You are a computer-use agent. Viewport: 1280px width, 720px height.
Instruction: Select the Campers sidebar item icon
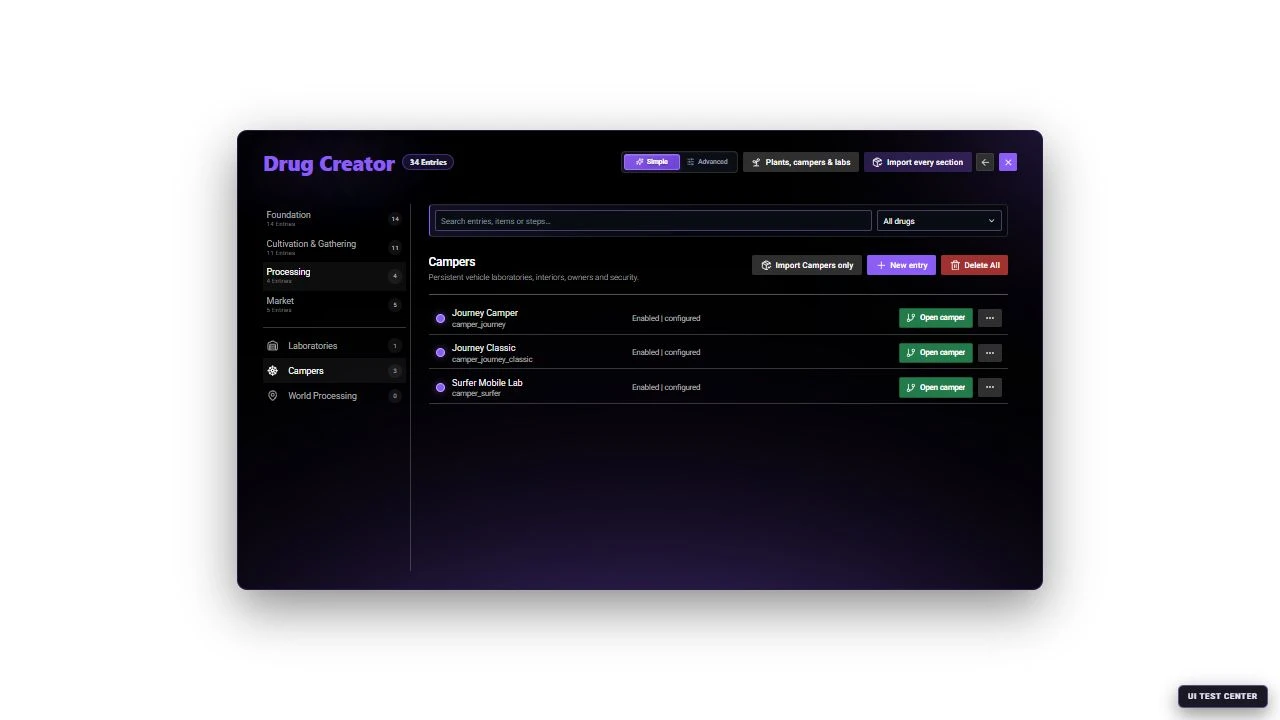[x=272, y=371]
